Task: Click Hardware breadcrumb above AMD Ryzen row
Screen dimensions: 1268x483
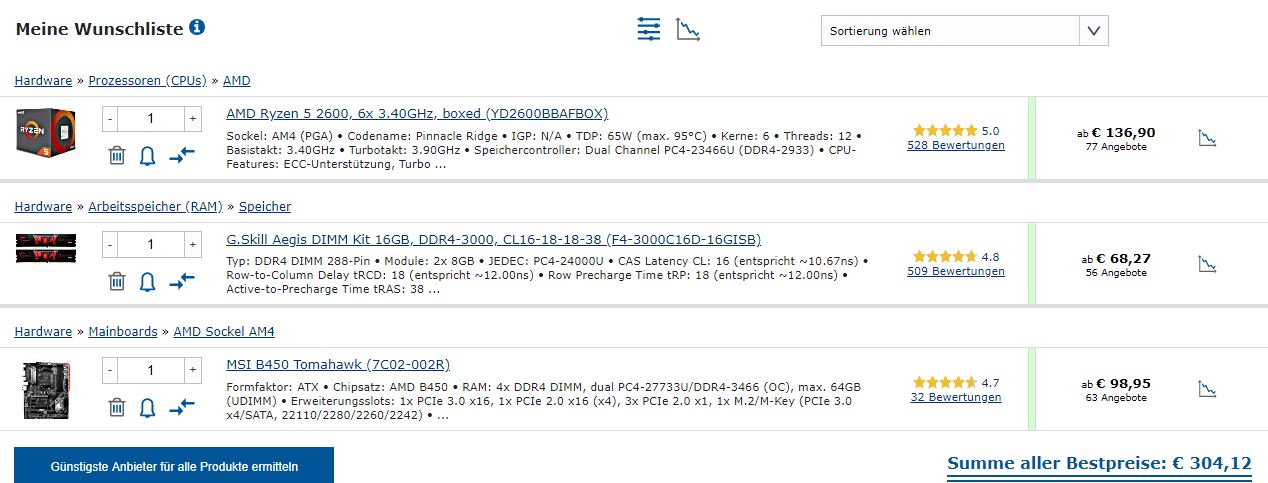Action: (43, 80)
